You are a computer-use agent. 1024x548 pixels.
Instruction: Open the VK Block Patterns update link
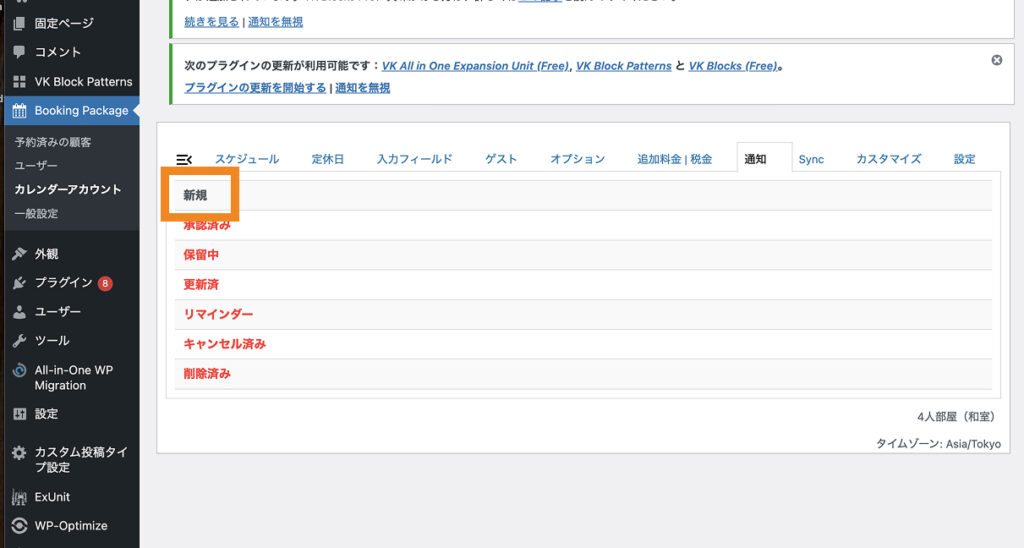pos(624,66)
